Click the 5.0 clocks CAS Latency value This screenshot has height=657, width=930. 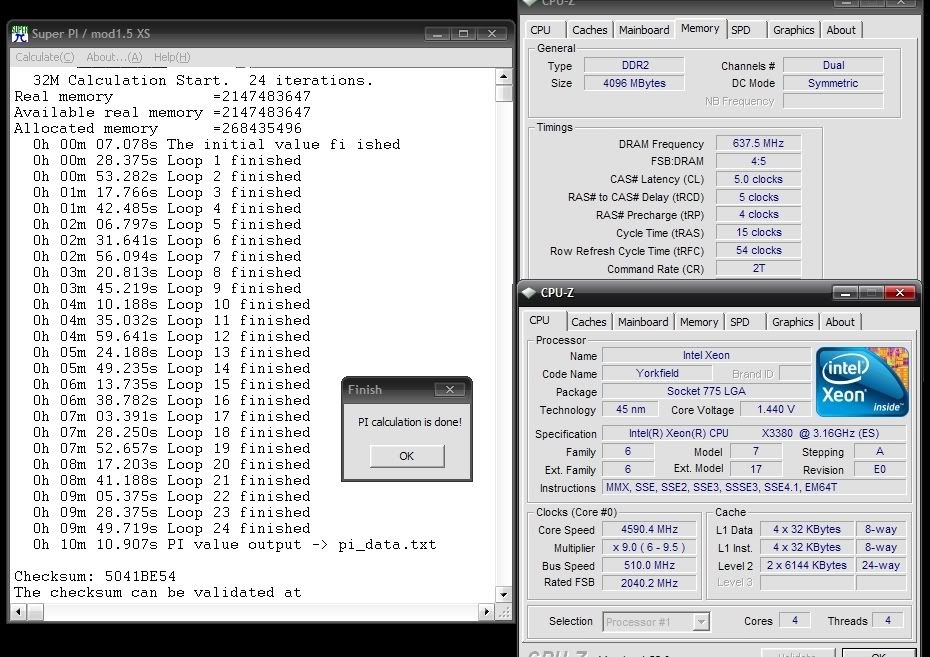click(759, 179)
